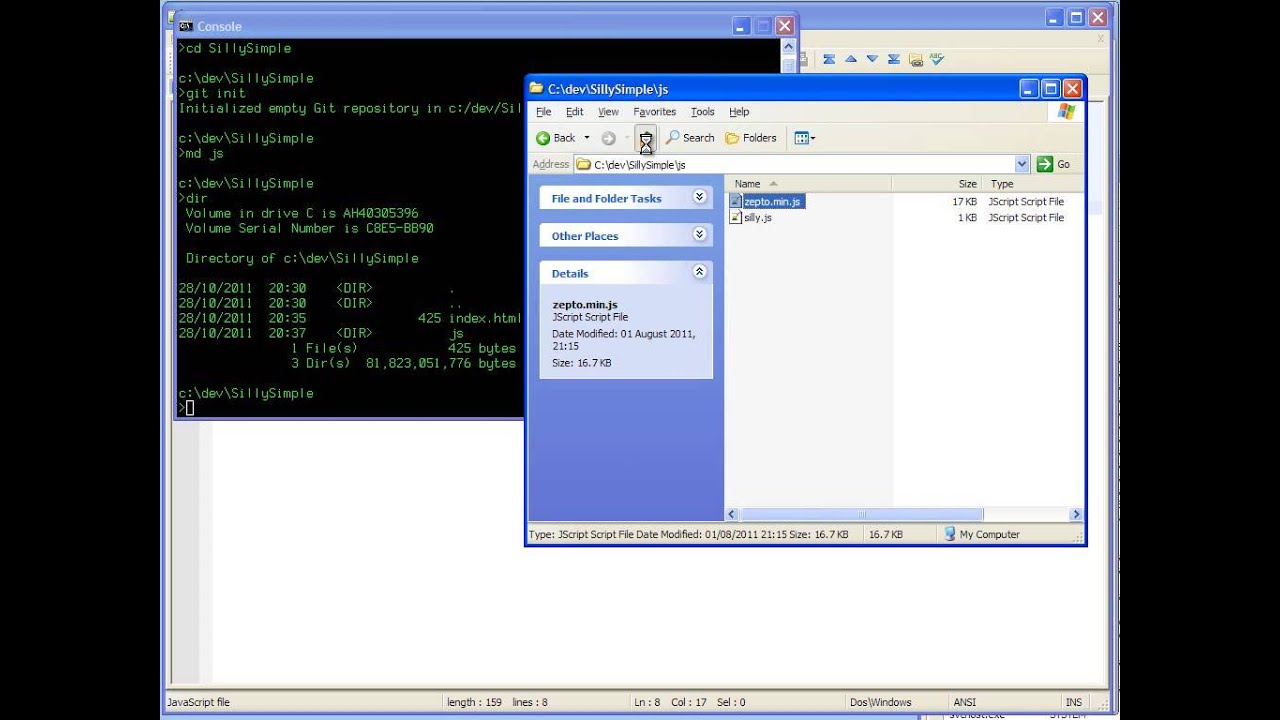Select the zepto.min.js file name

(x=773, y=201)
